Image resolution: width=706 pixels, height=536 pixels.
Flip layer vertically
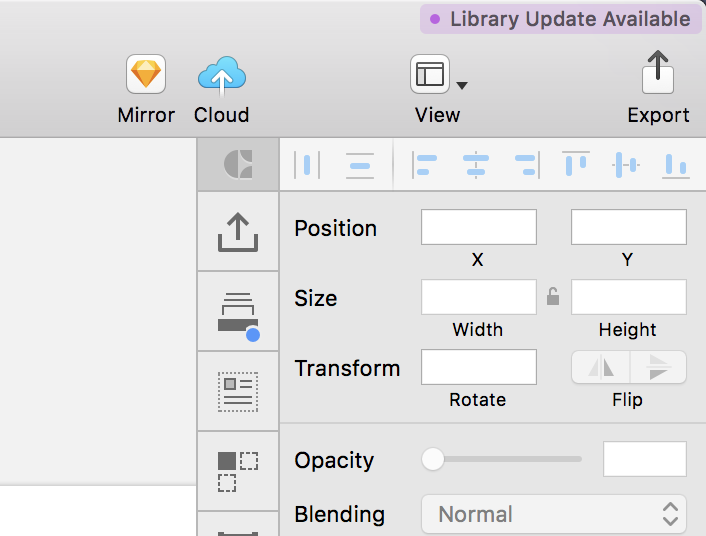point(658,367)
